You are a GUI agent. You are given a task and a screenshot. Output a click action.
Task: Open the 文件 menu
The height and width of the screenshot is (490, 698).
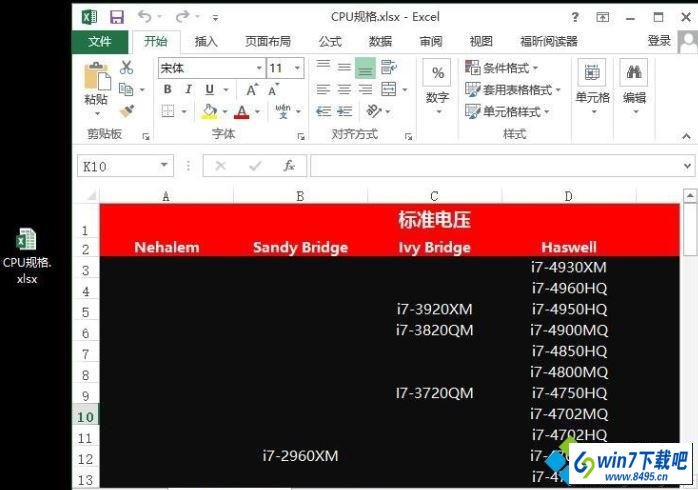[x=100, y=42]
